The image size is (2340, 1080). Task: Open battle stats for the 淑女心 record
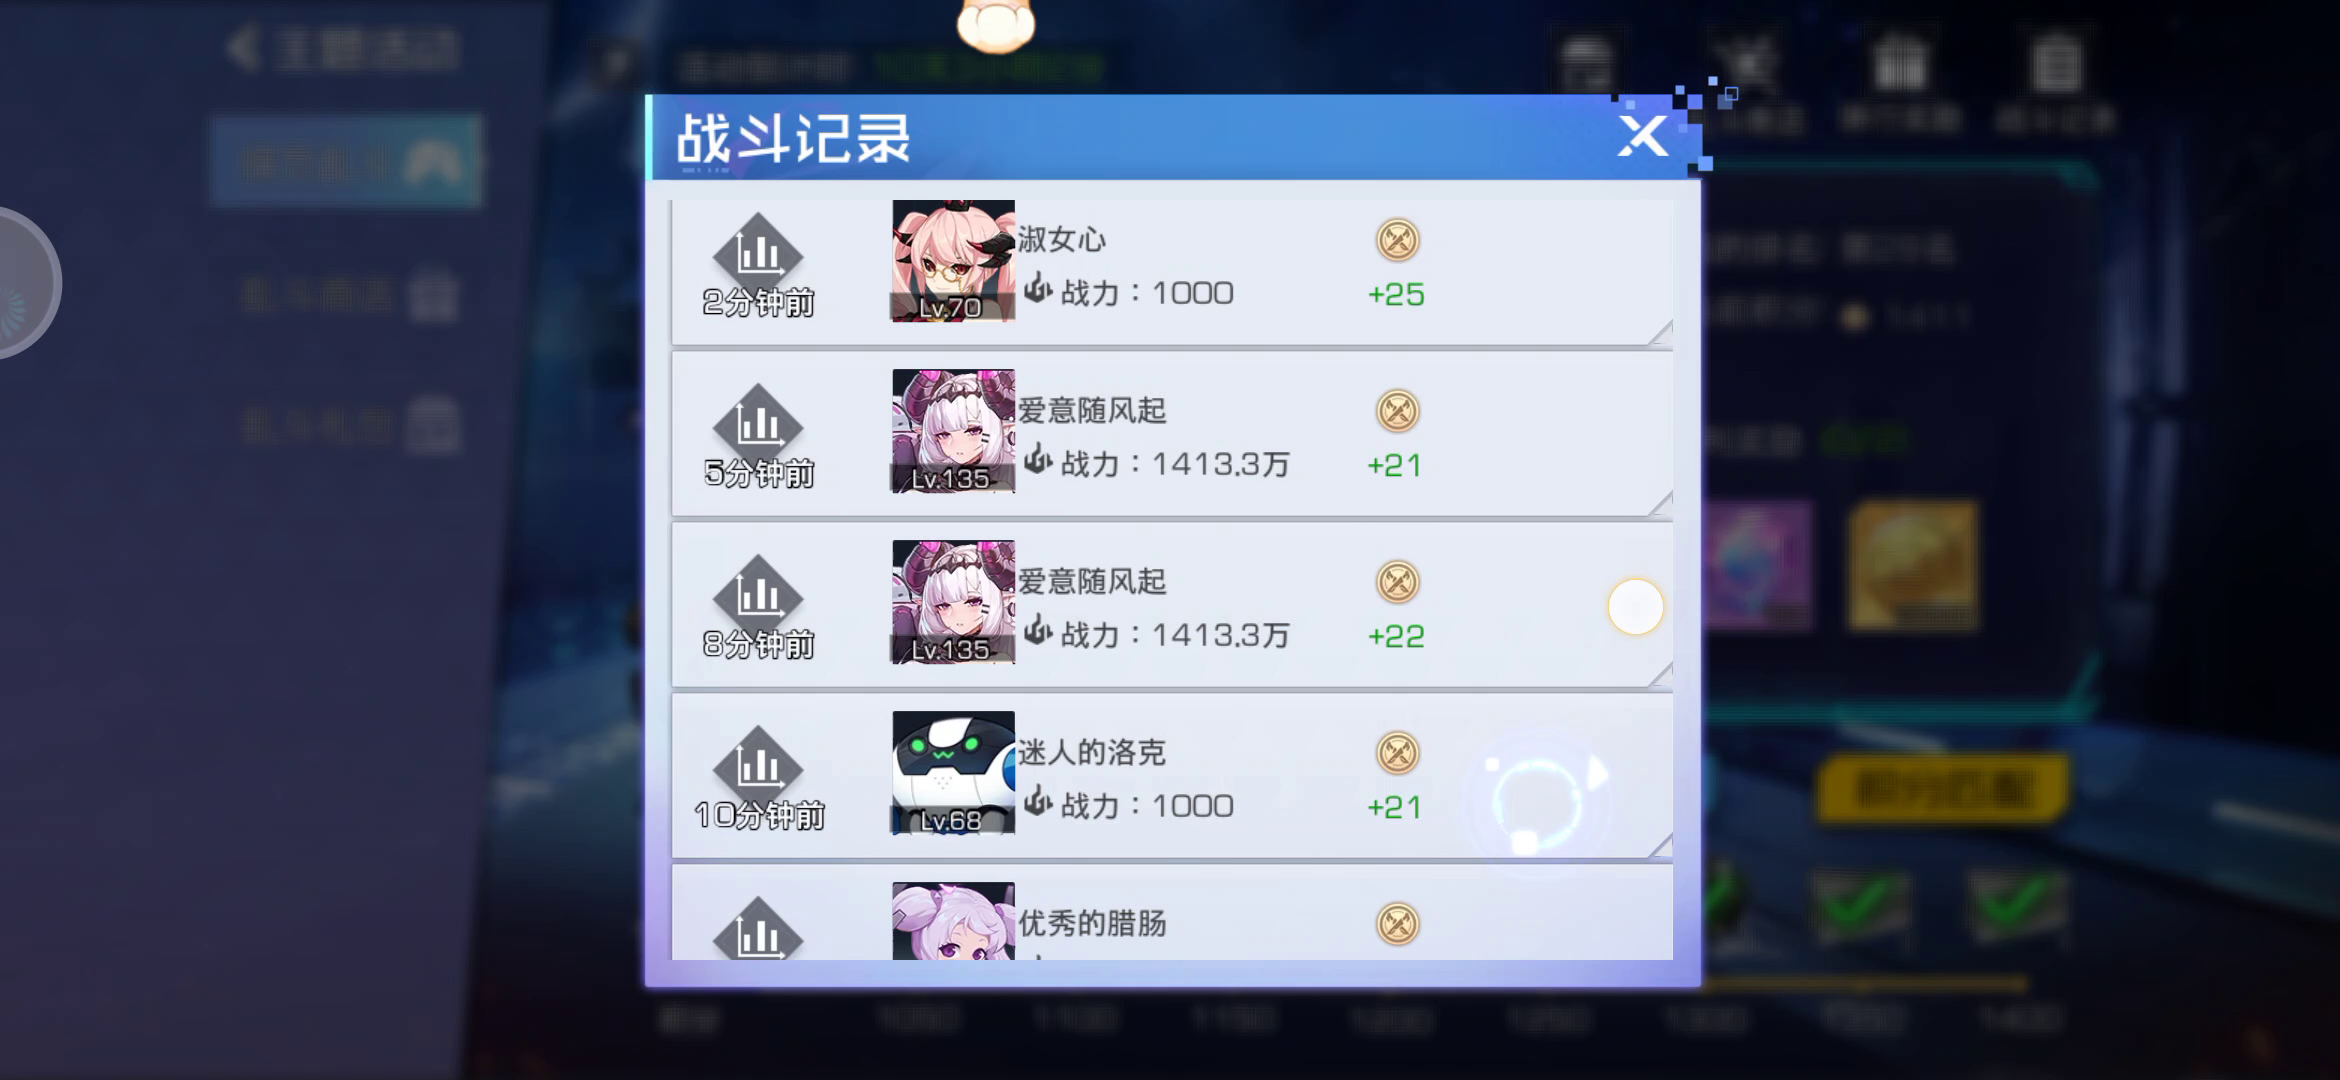point(758,252)
